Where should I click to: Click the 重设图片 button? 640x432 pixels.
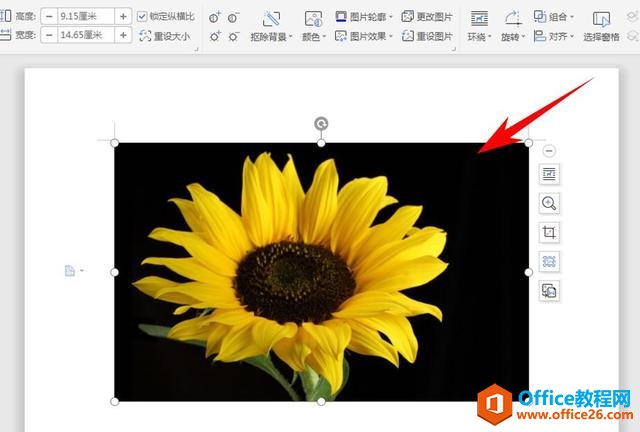427,36
